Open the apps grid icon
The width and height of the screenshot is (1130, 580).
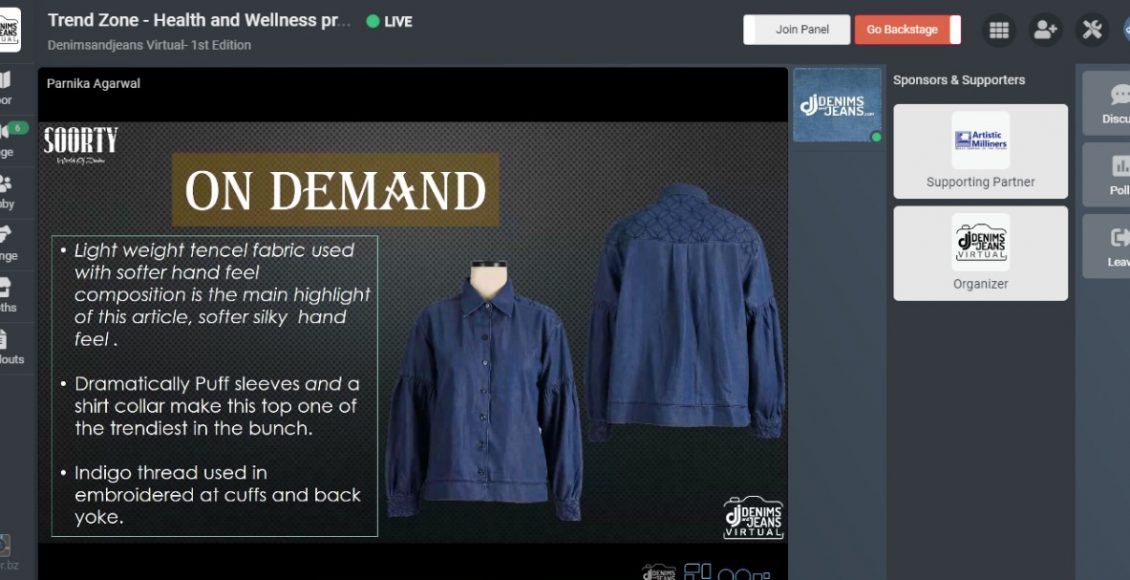click(x=998, y=30)
